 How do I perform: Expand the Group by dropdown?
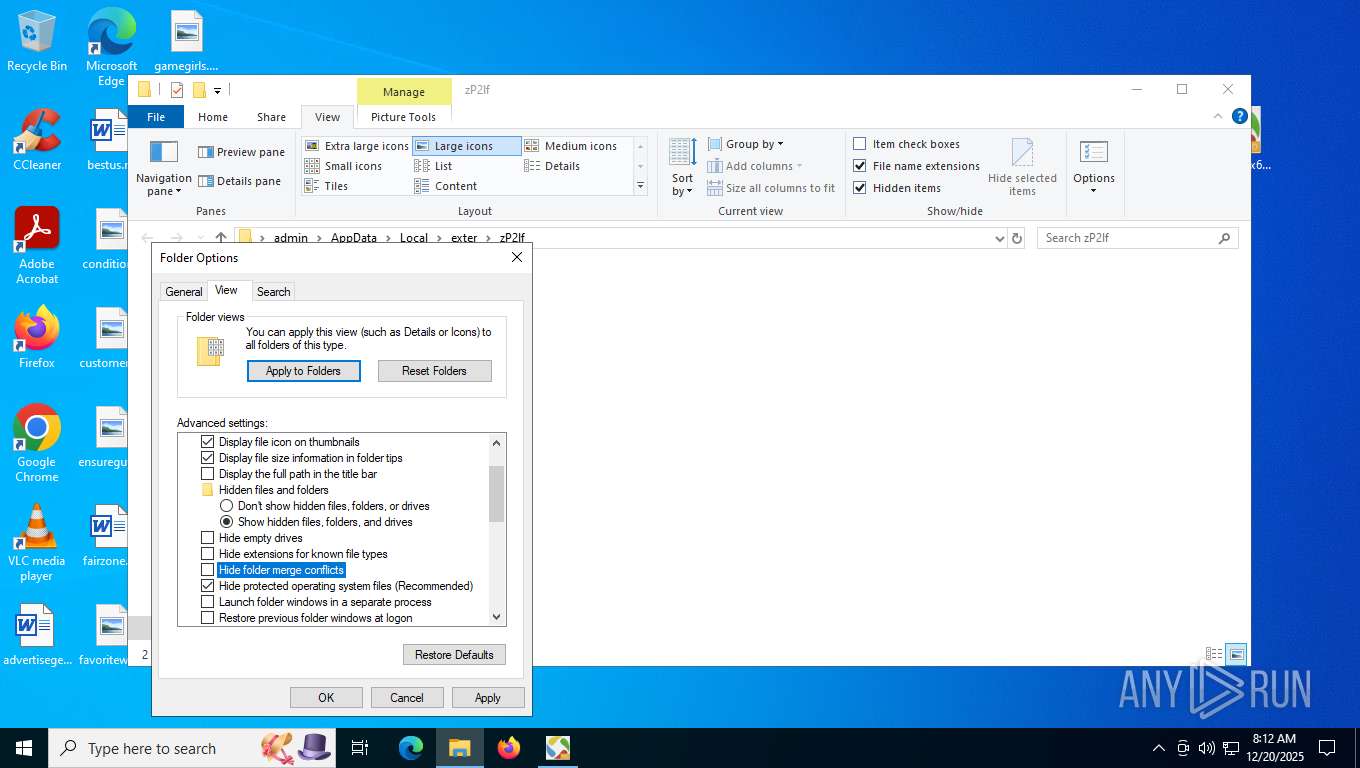(x=745, y=144)
